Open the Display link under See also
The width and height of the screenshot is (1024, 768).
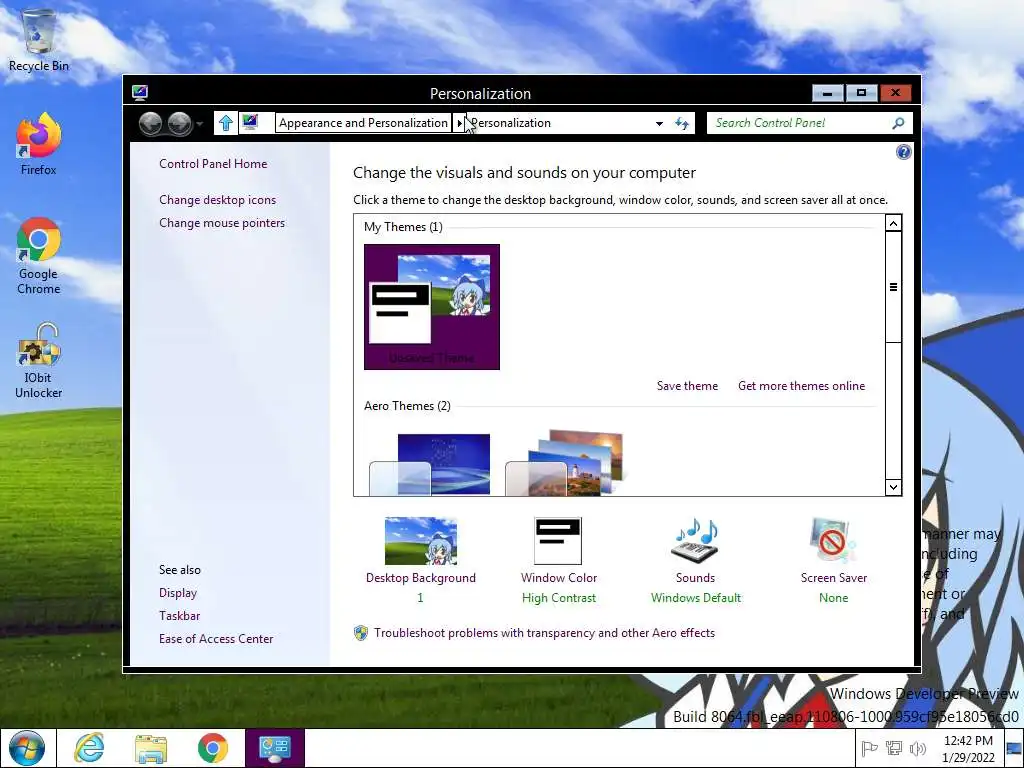[x=178, y=593]
